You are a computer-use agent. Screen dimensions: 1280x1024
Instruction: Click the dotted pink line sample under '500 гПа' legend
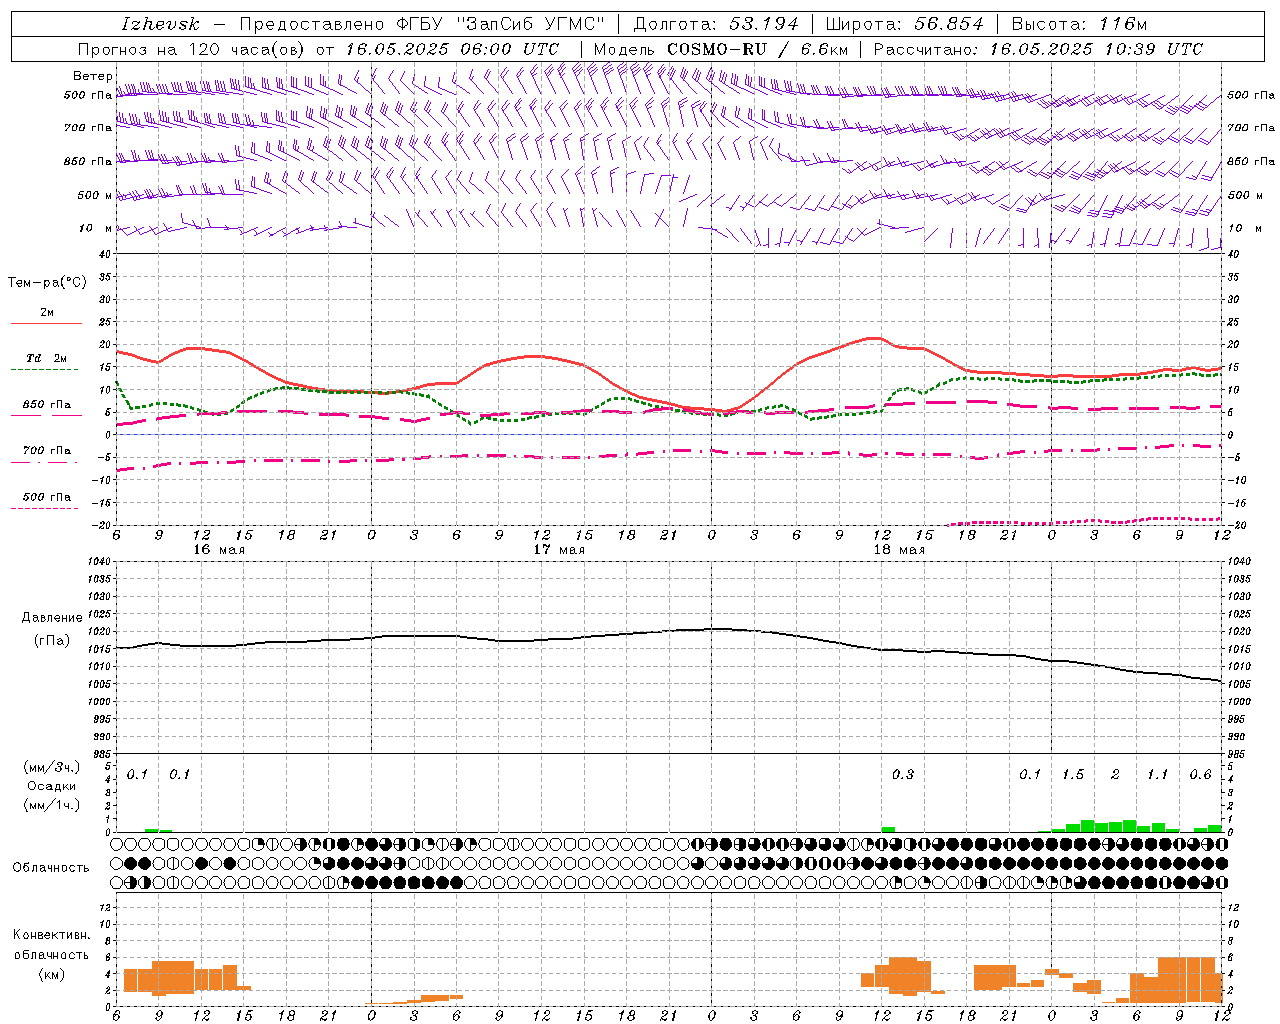[x=45, y=509]
